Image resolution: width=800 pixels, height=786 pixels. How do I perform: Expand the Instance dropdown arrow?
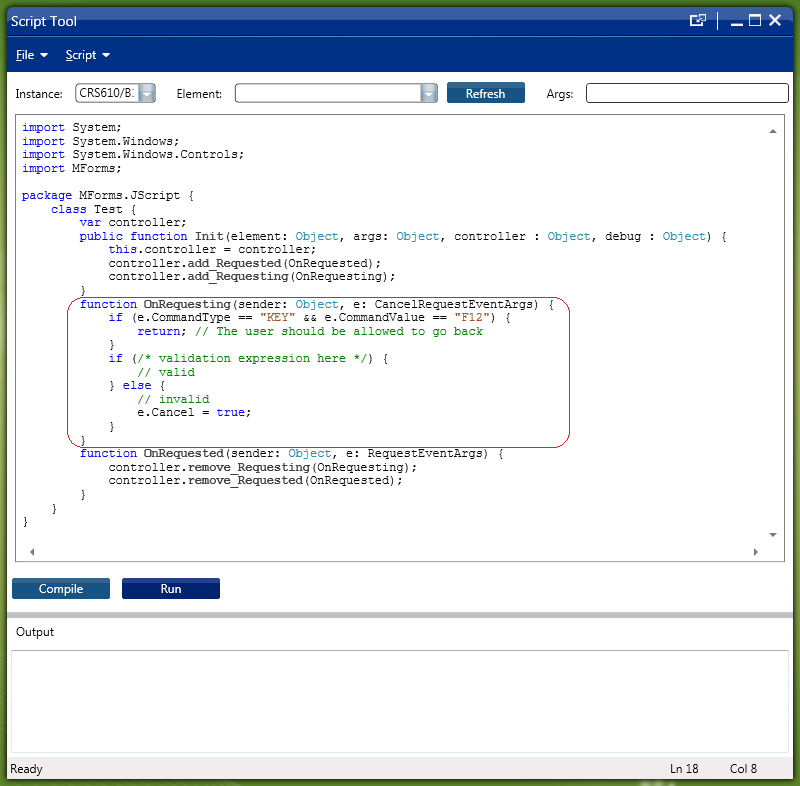[x=146, y=93]
